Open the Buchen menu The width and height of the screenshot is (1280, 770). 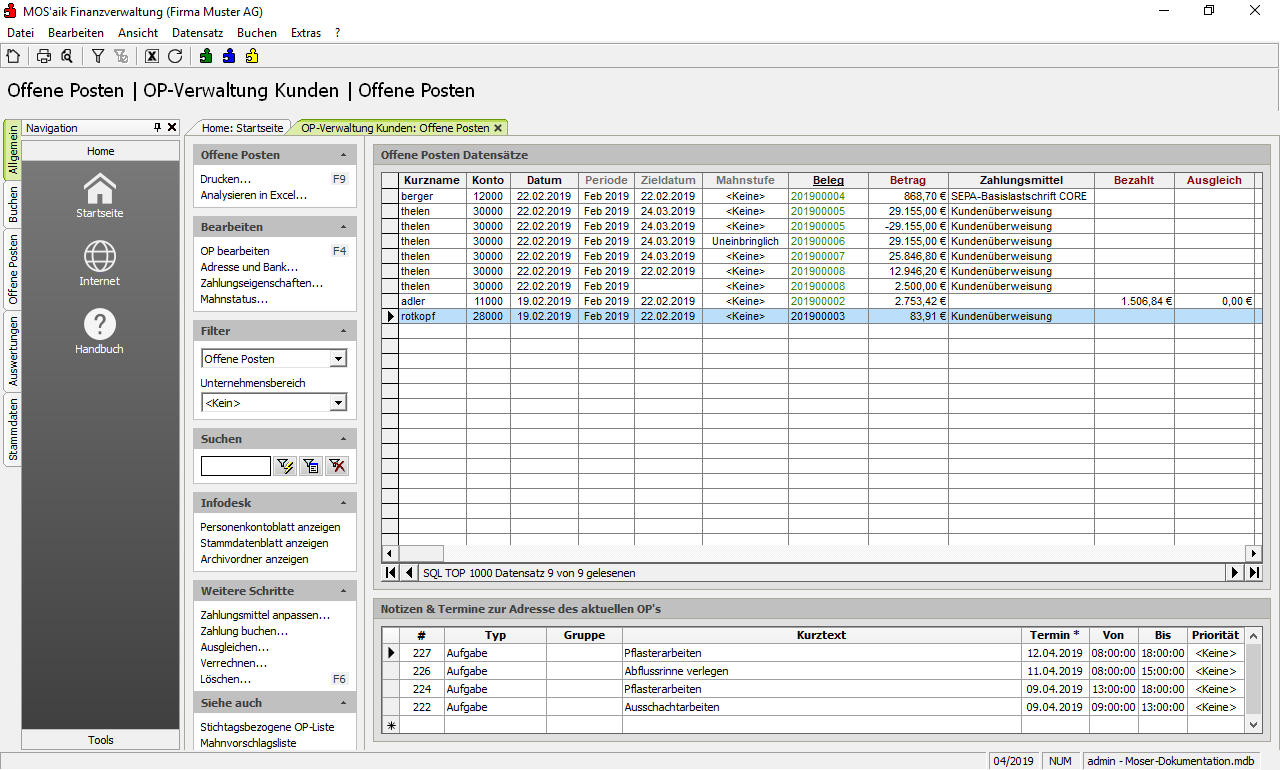point(257,33)
